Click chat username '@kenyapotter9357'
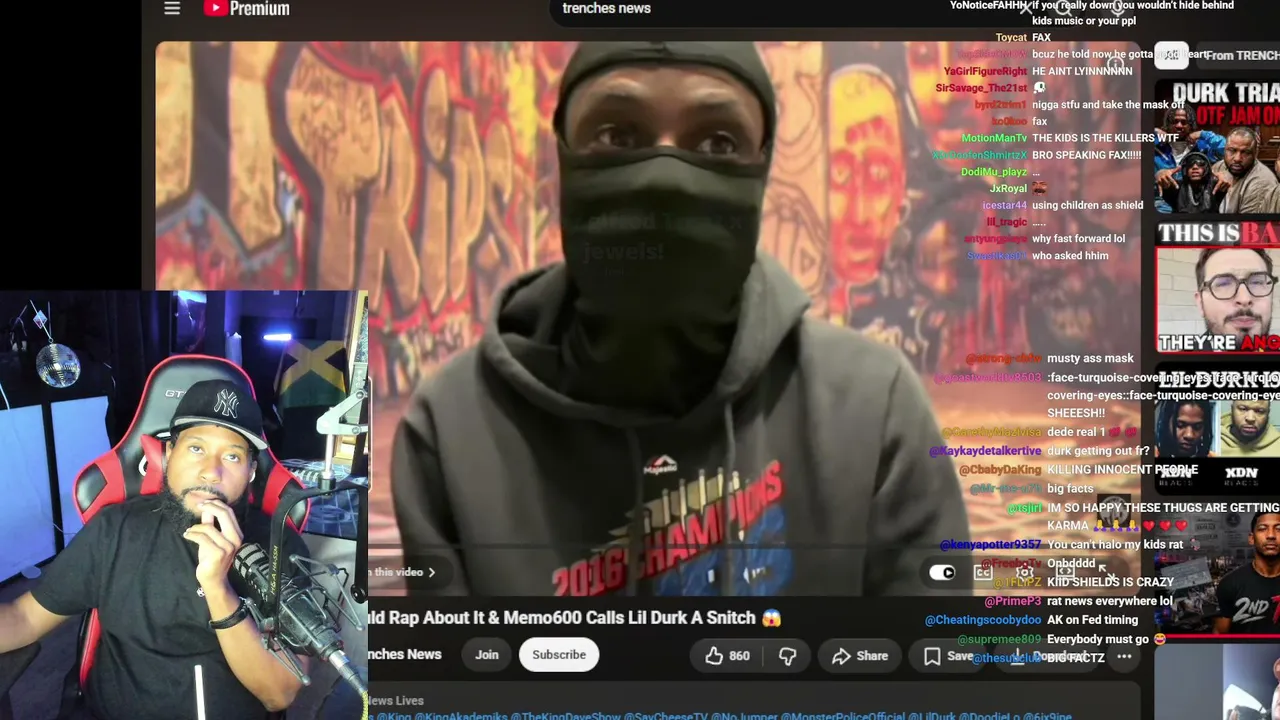The height and width of the screenshot is (720, 1280). point(990,545)
